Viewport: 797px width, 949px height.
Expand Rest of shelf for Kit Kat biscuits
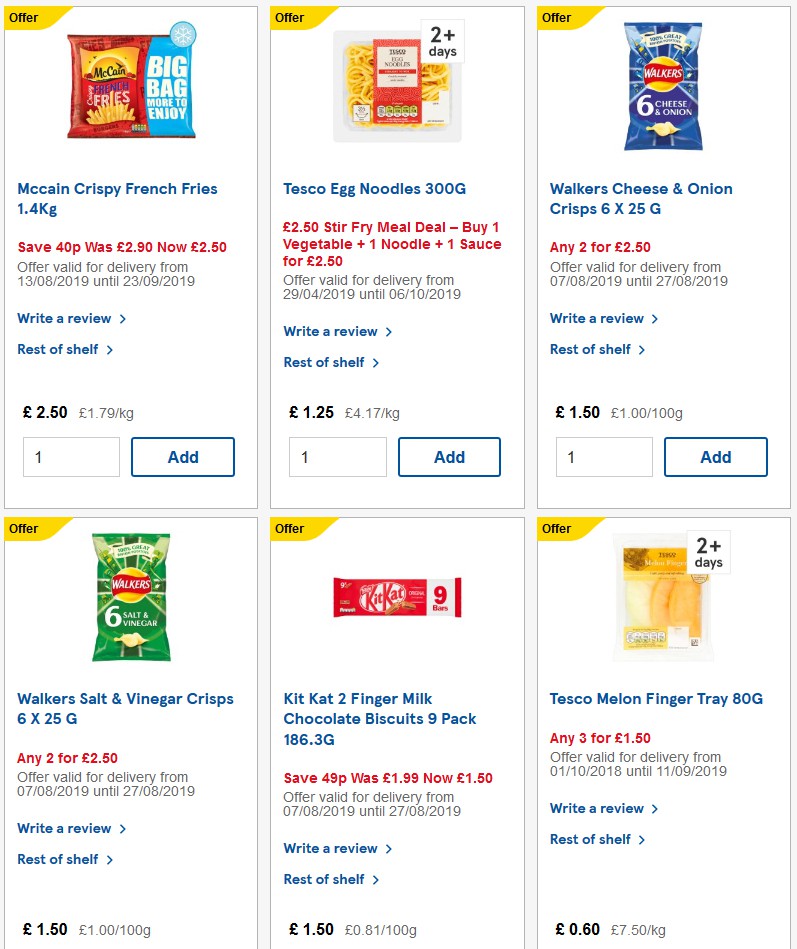pyautogui.click(x=325, y=879)
